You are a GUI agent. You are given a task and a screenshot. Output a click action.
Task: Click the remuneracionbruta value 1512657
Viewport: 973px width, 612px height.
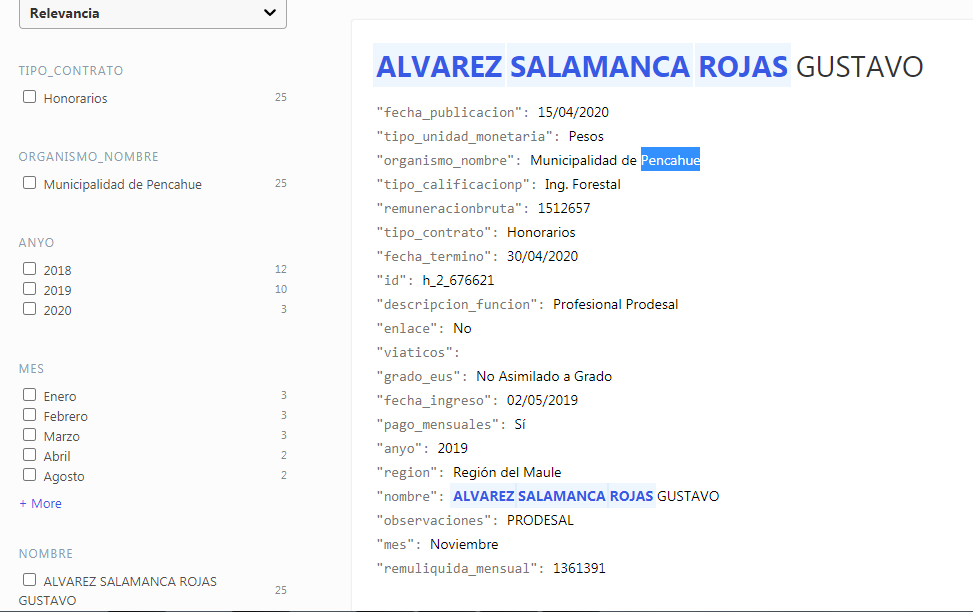point(563,209)
